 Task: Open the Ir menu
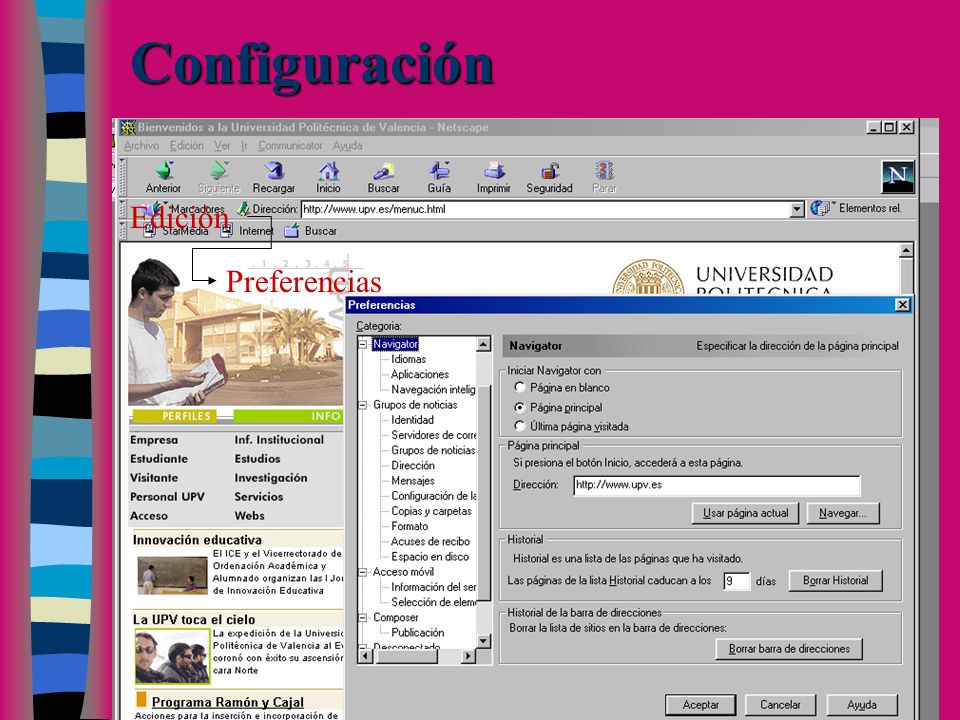click(244, 146)
